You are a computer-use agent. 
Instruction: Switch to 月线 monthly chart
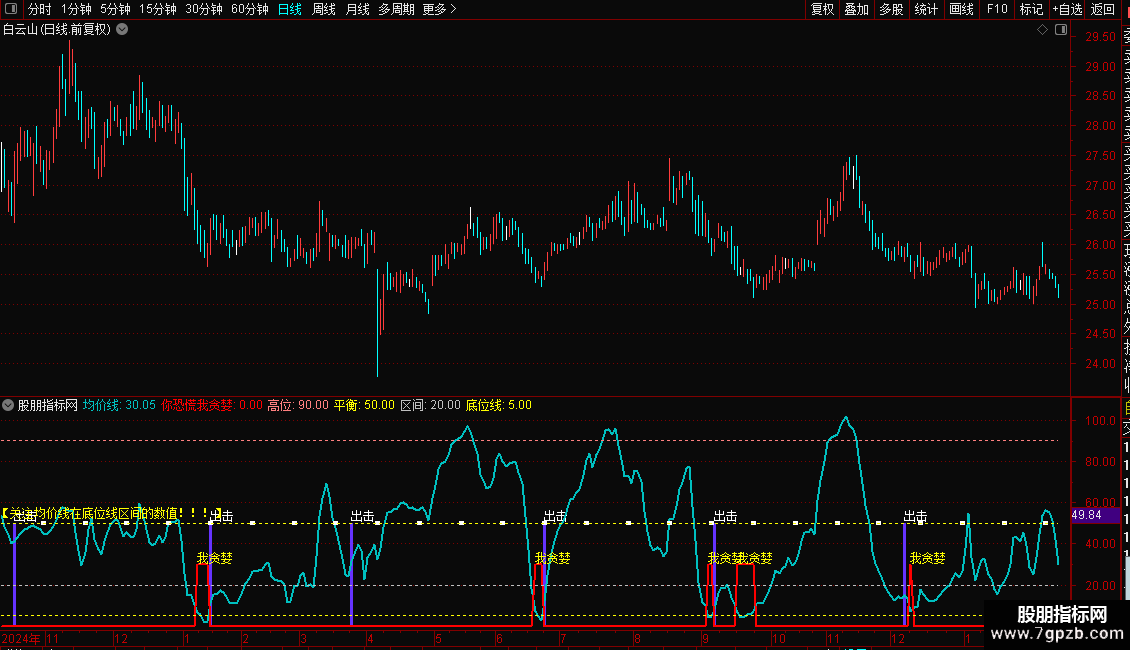(357, 9)
